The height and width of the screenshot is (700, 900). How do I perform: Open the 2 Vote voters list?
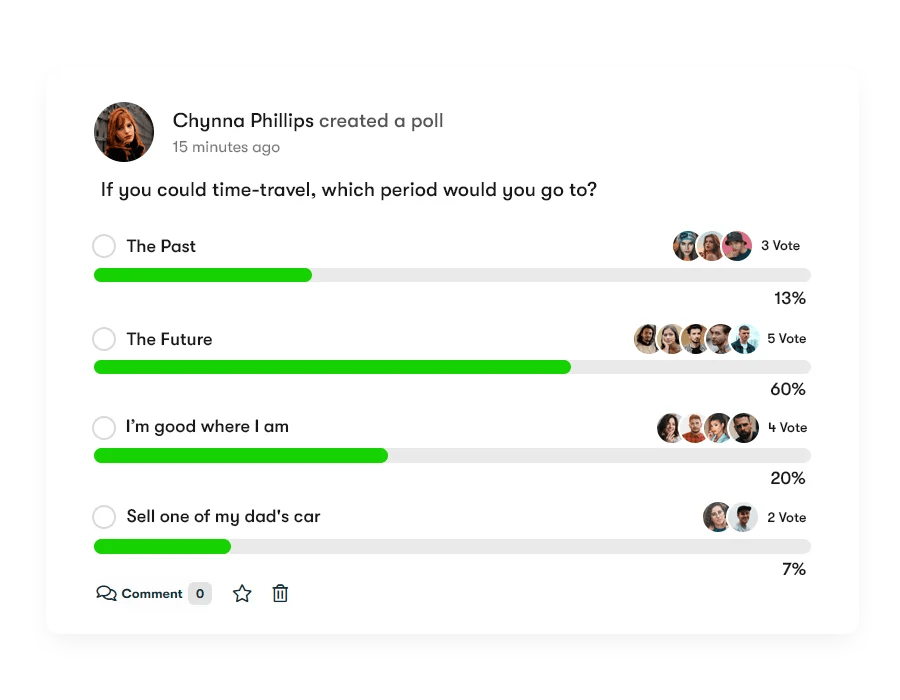786,518
